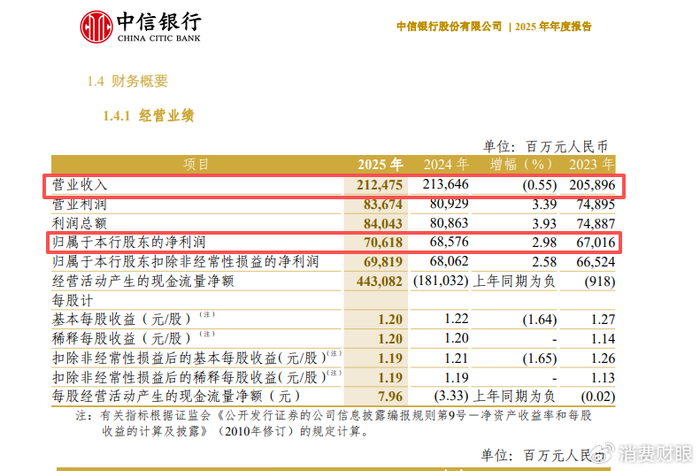Click the per-share cash flow 2023 value (0.02)
The height and width of the screenshot is (471, 700).
pyautogui.click(x=598, y=396)
